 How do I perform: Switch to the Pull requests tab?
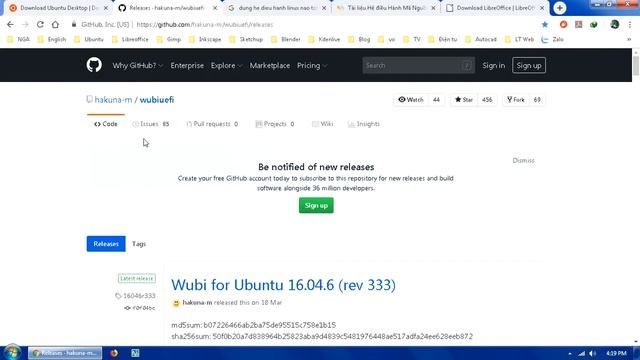point(212,124)
